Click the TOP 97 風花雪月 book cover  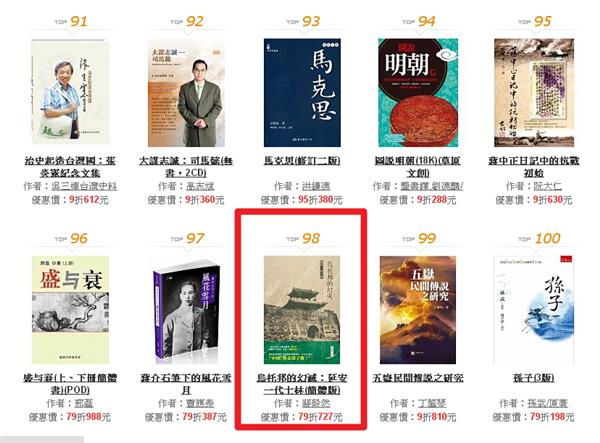[186, 311]
